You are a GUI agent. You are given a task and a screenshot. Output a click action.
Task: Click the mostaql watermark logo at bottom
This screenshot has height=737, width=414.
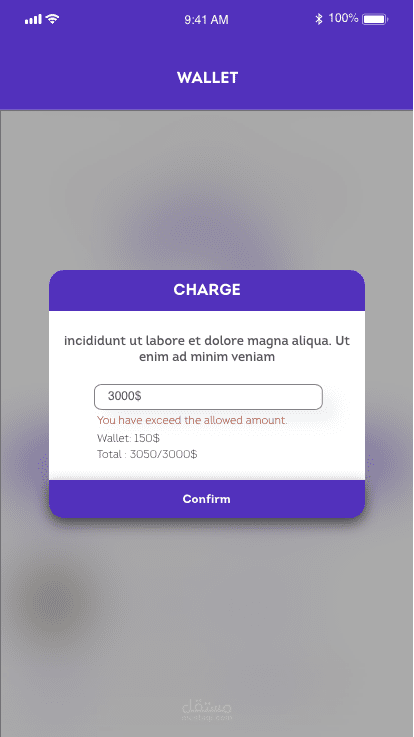pyautogui.click(x=207, y=710)
